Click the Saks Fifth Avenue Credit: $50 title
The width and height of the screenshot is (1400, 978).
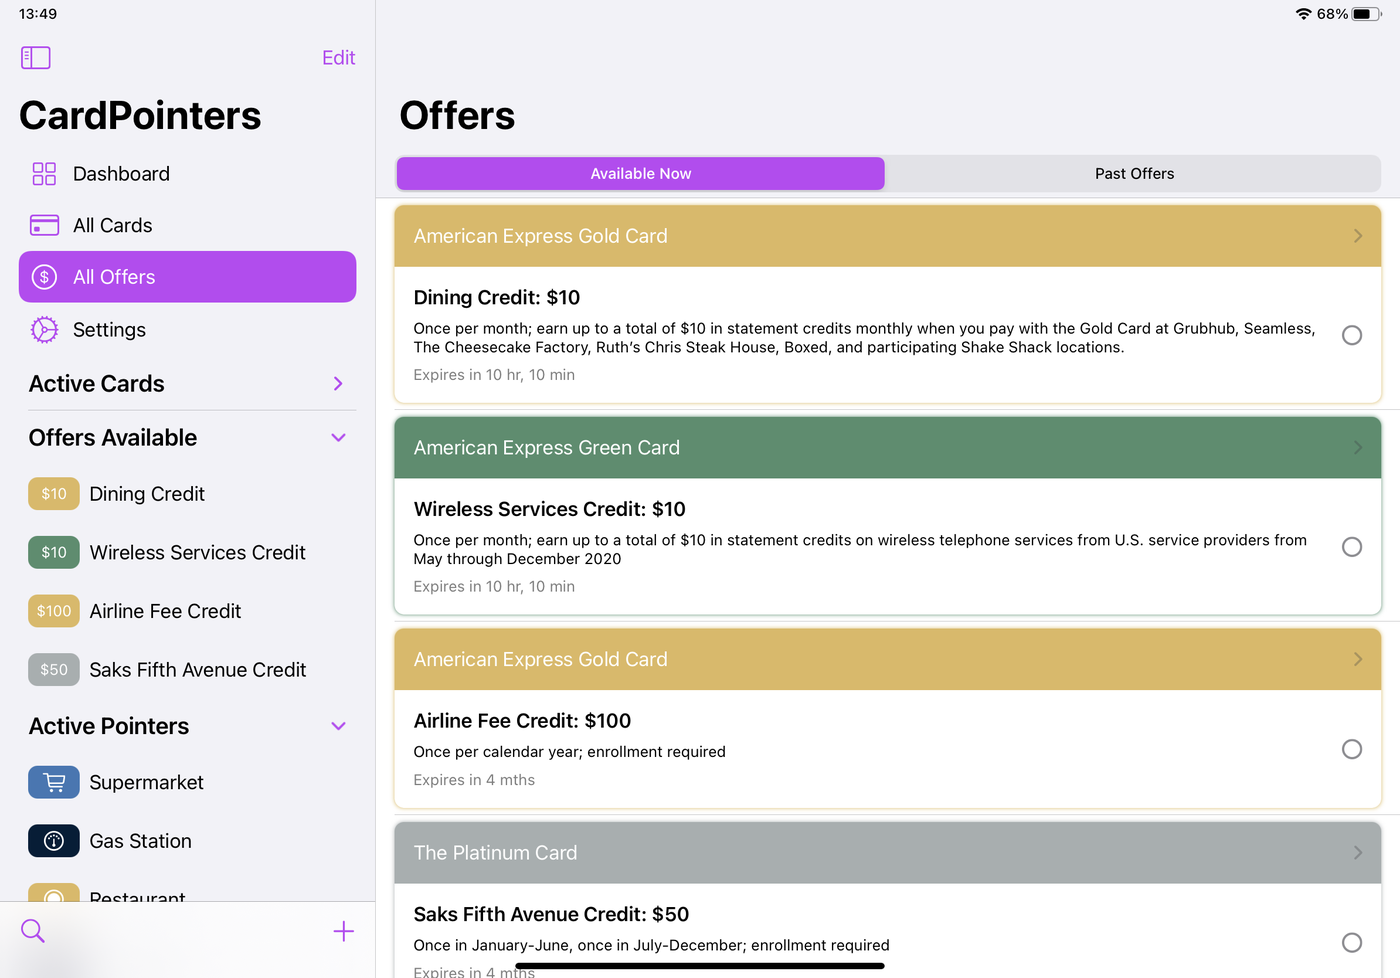click(x=551, y=914)
